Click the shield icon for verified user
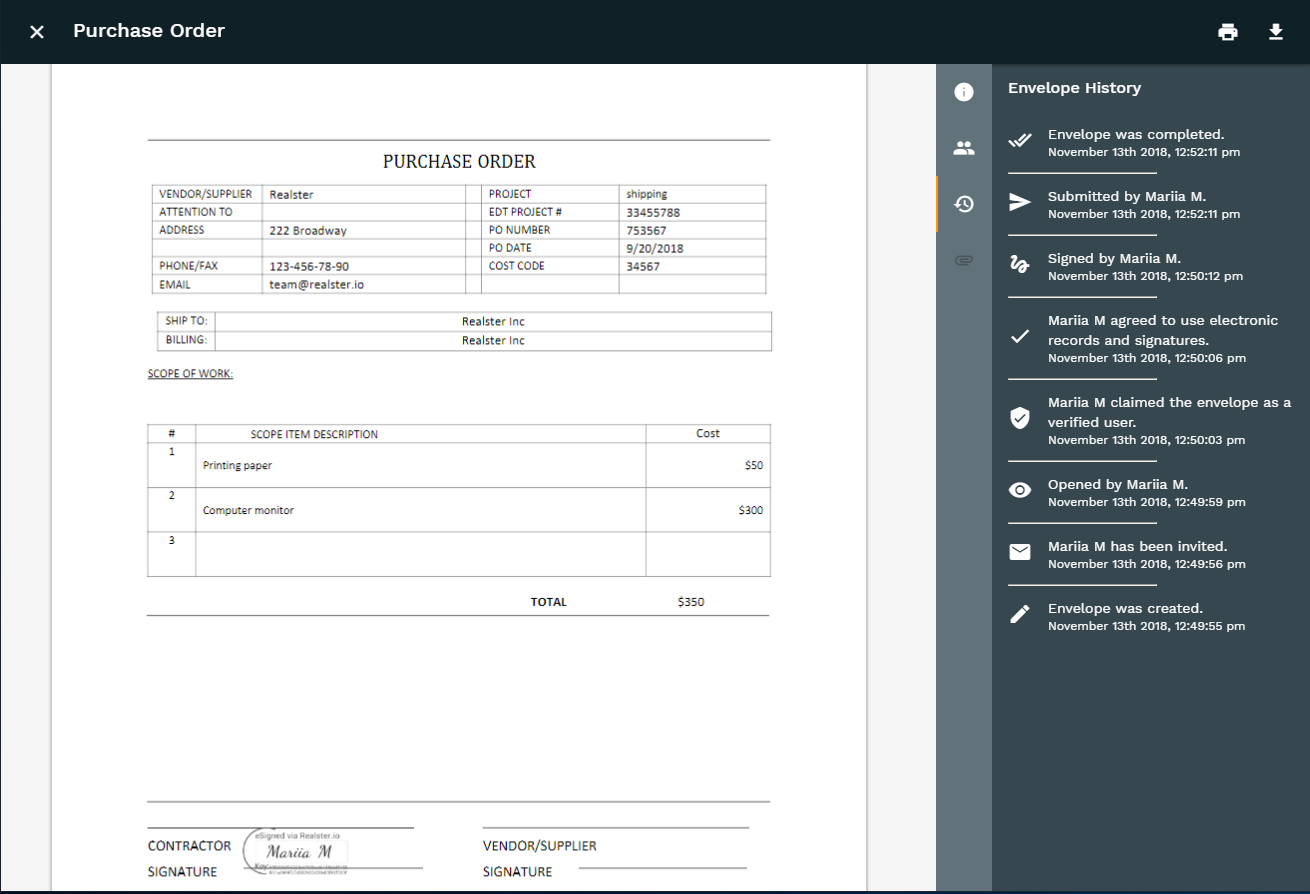The width and height of the screenshot is (1310, 894). (x=1019, y=419)
